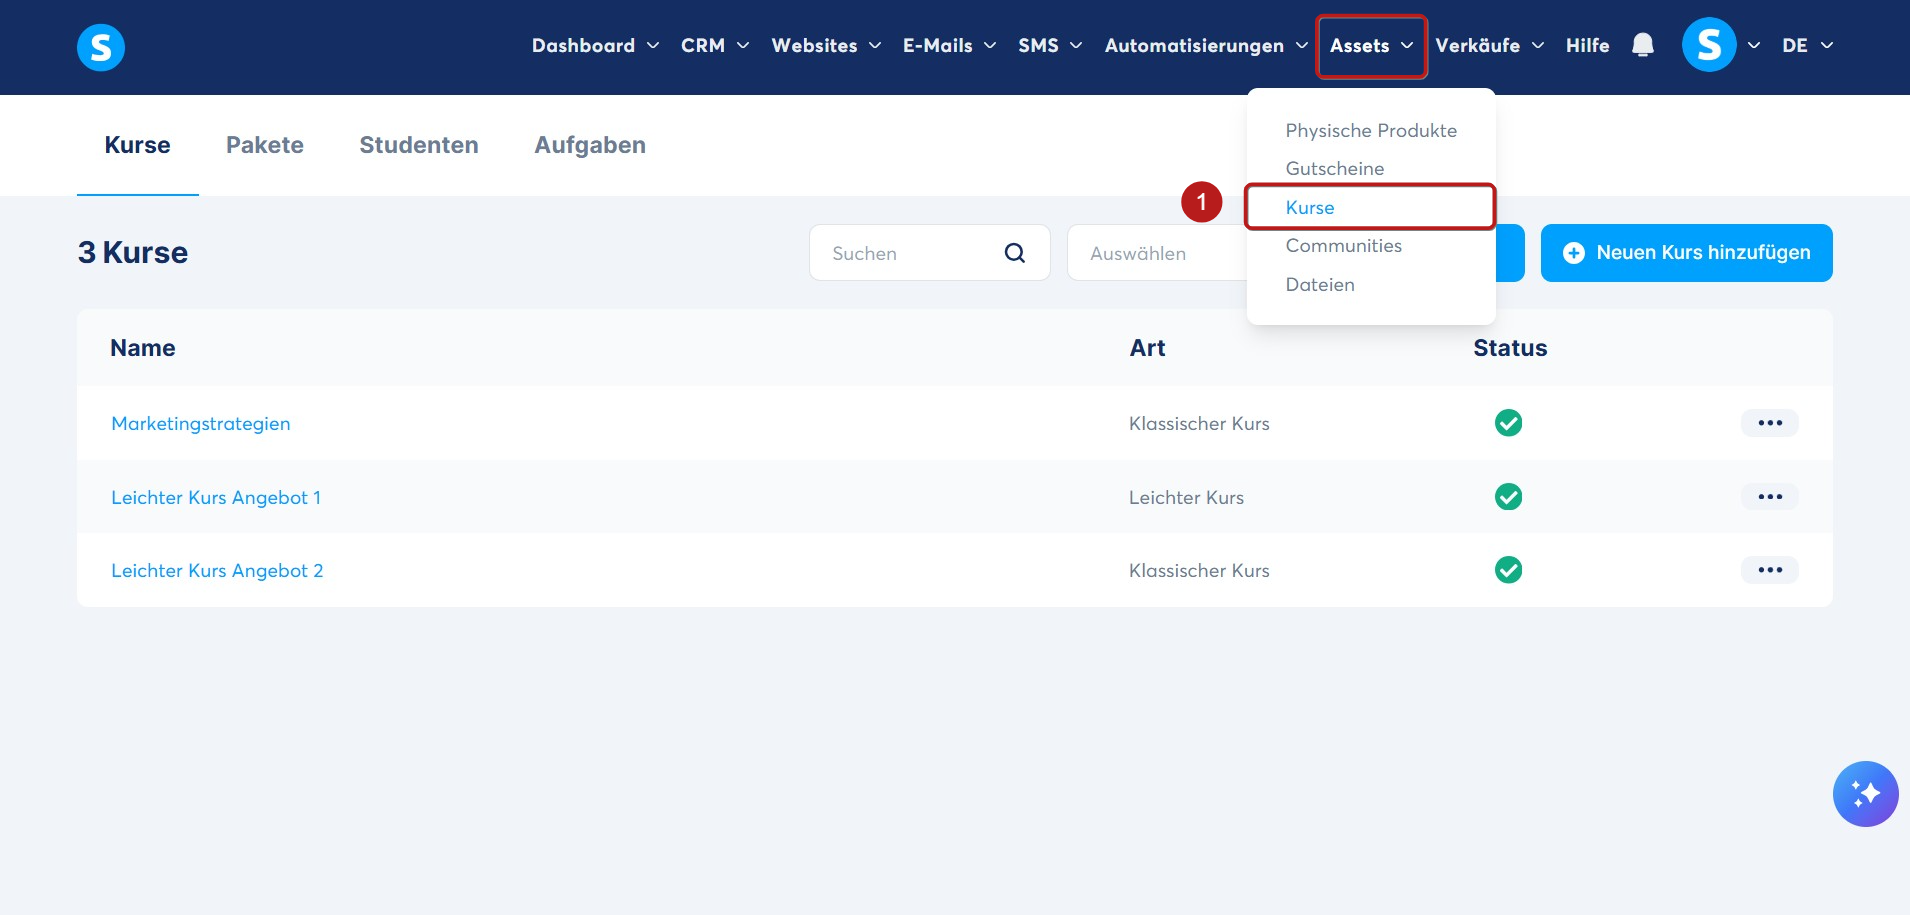
Task: Open the Marketingstrategien course
Action: [x=201, y=424]
